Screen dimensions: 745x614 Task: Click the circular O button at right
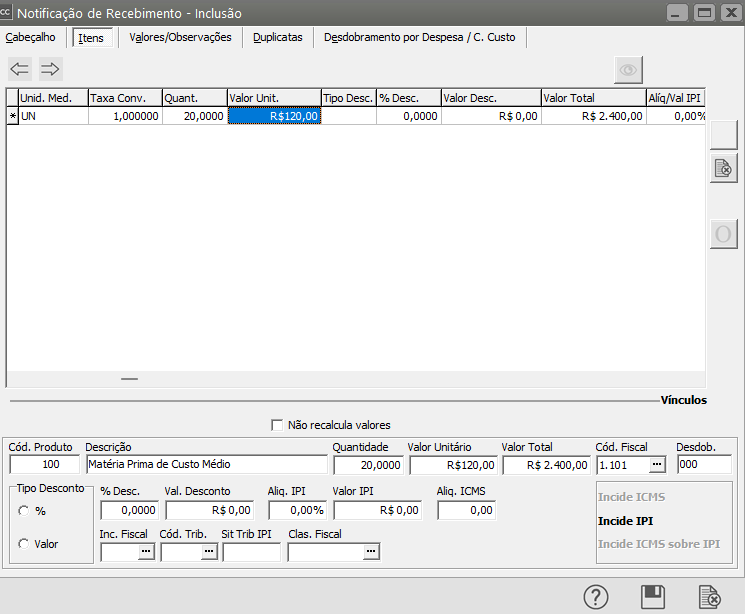coord(723,235)
